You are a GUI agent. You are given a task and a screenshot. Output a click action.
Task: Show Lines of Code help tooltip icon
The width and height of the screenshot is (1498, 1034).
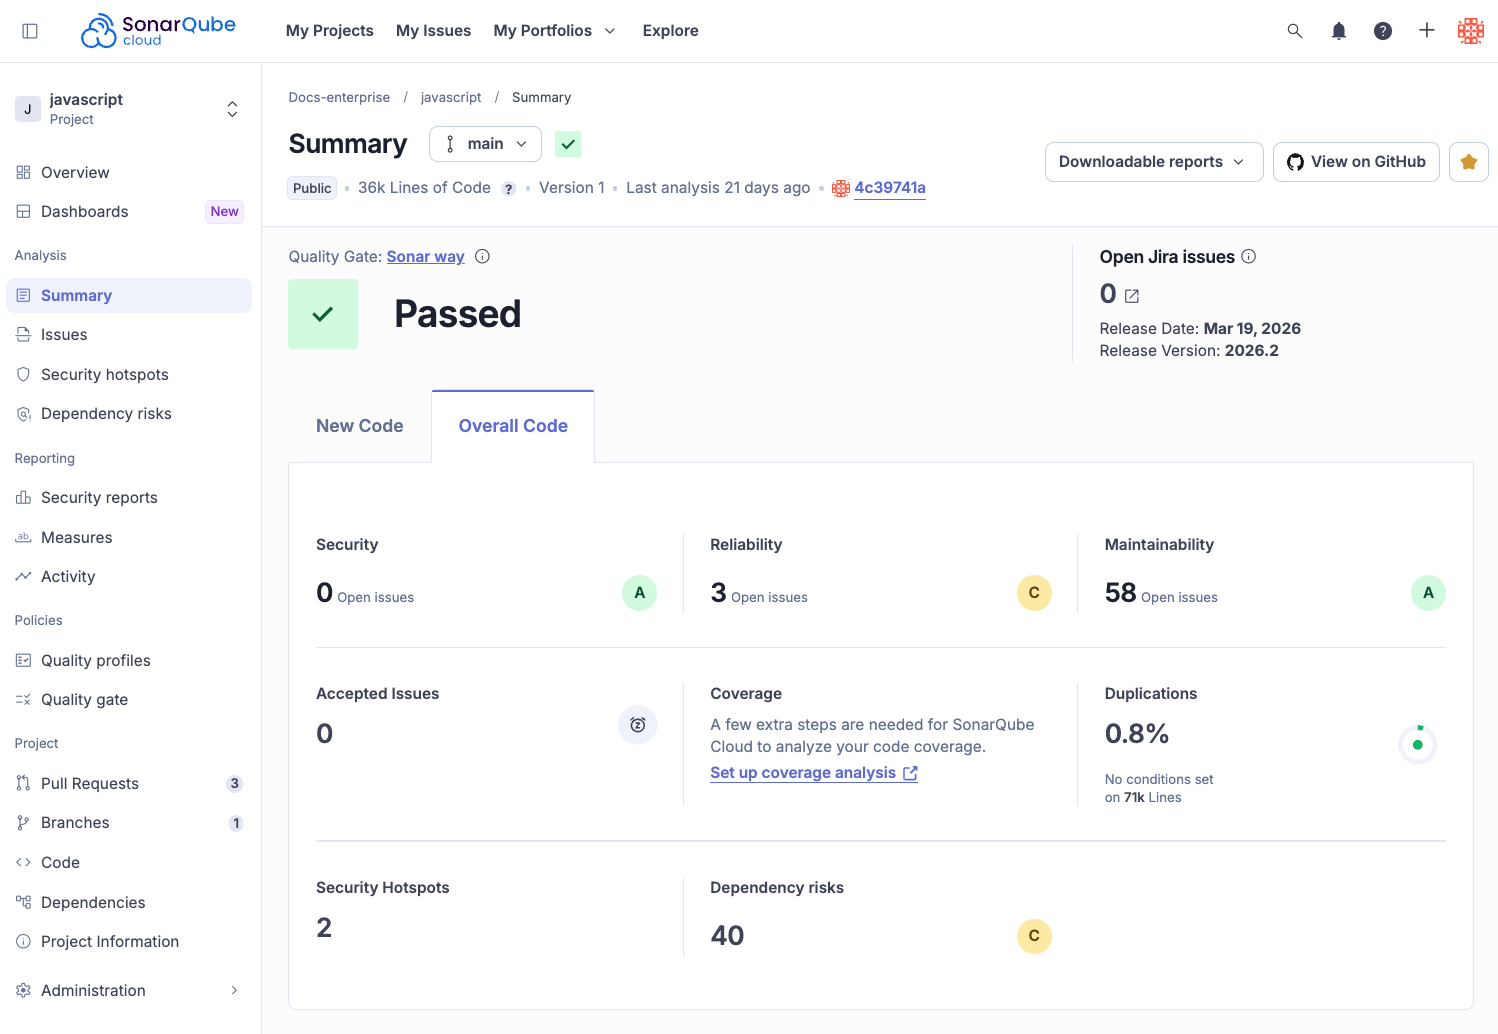coord(508,189)
